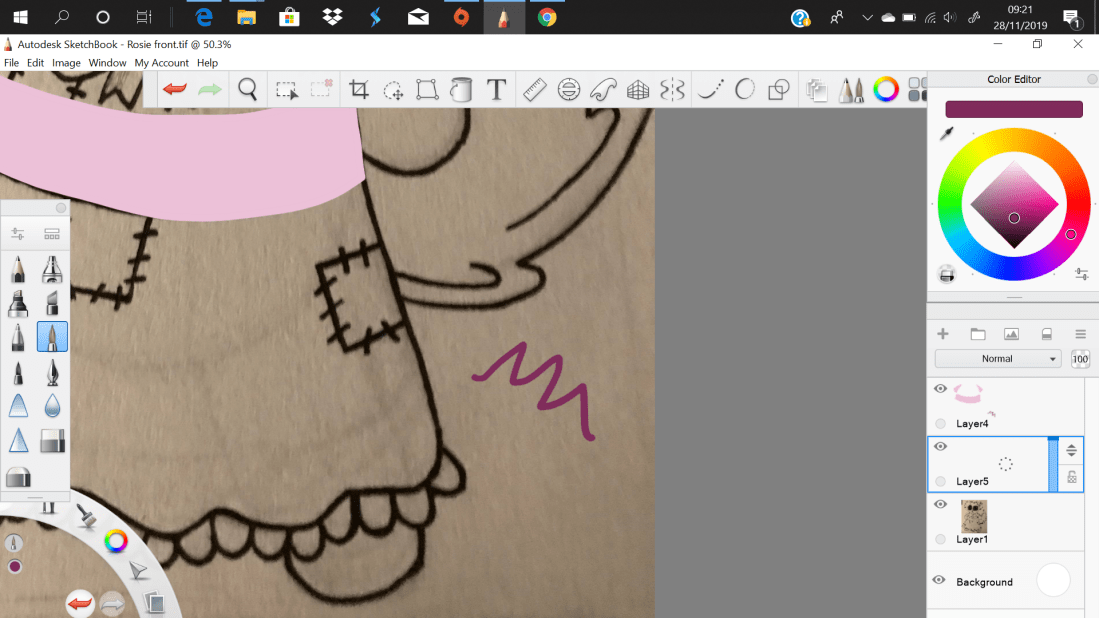Viewport: 1099px width, 618px height.
Task: Select the Text tool
Action: tap(496, 89)
